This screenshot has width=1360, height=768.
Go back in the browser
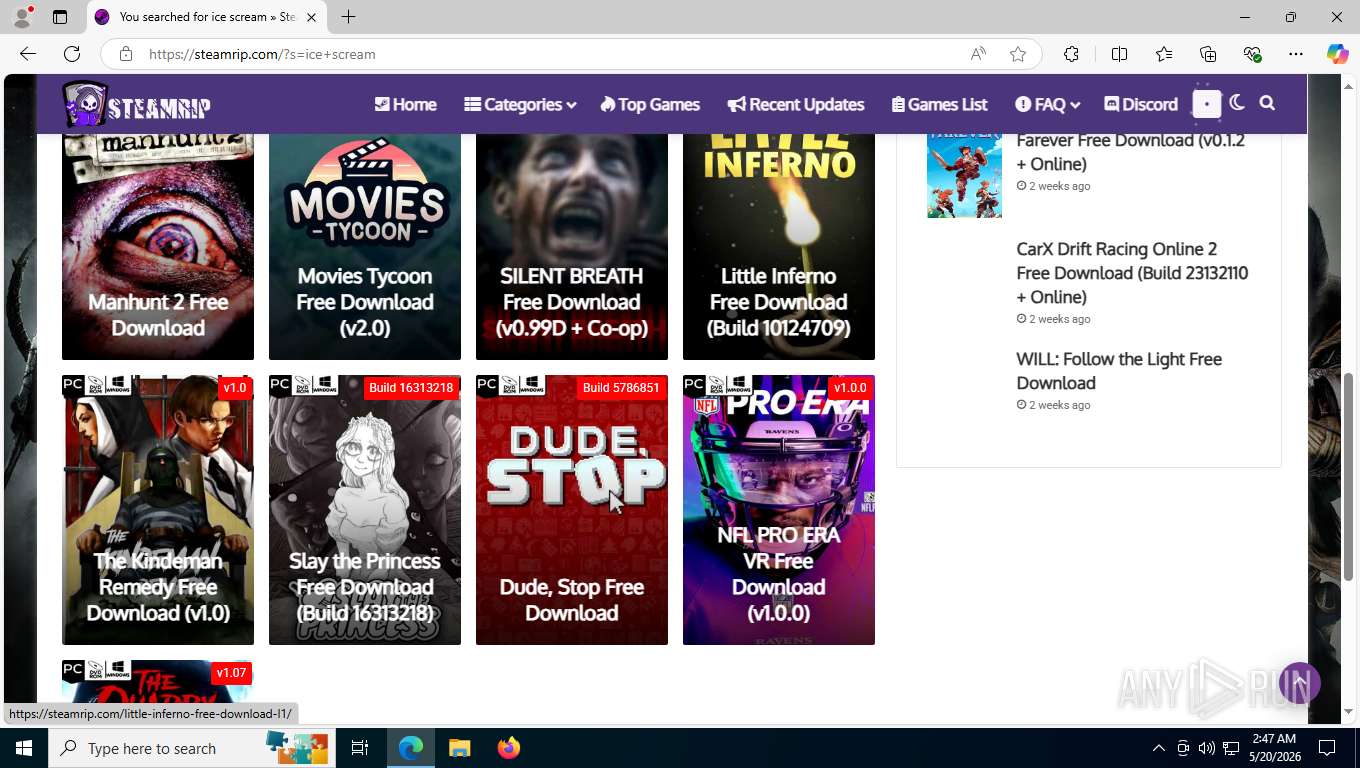(28, 54)
